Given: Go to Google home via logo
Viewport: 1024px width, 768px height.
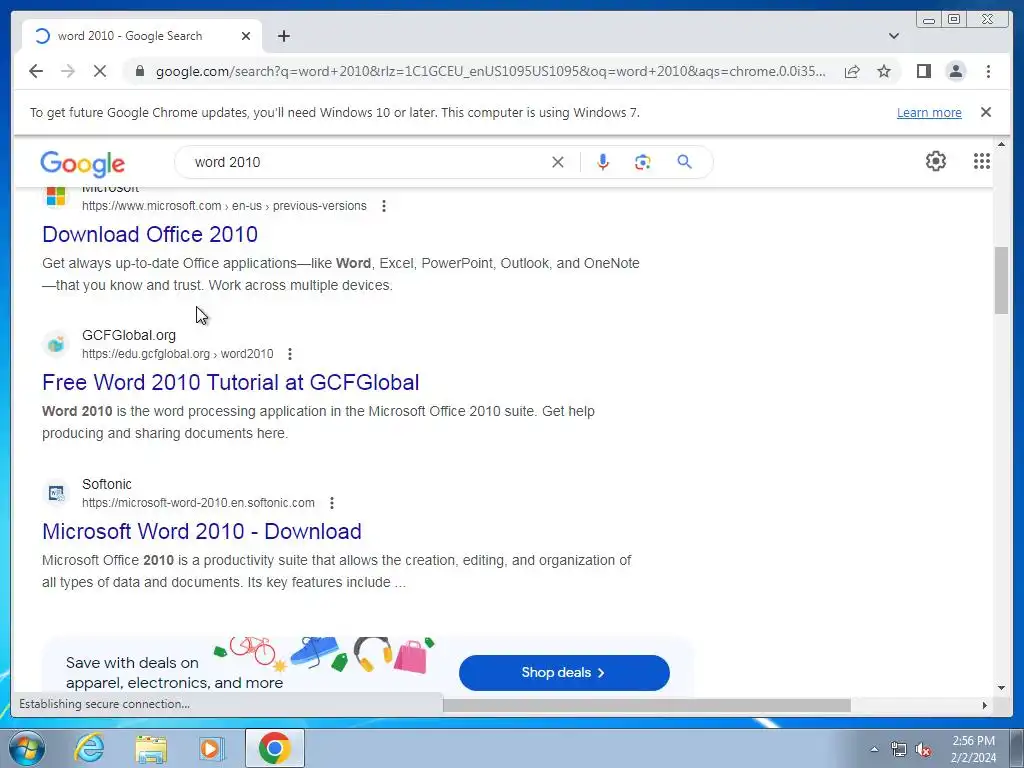Looking at the screenshot, I should [x=82, y=163].
